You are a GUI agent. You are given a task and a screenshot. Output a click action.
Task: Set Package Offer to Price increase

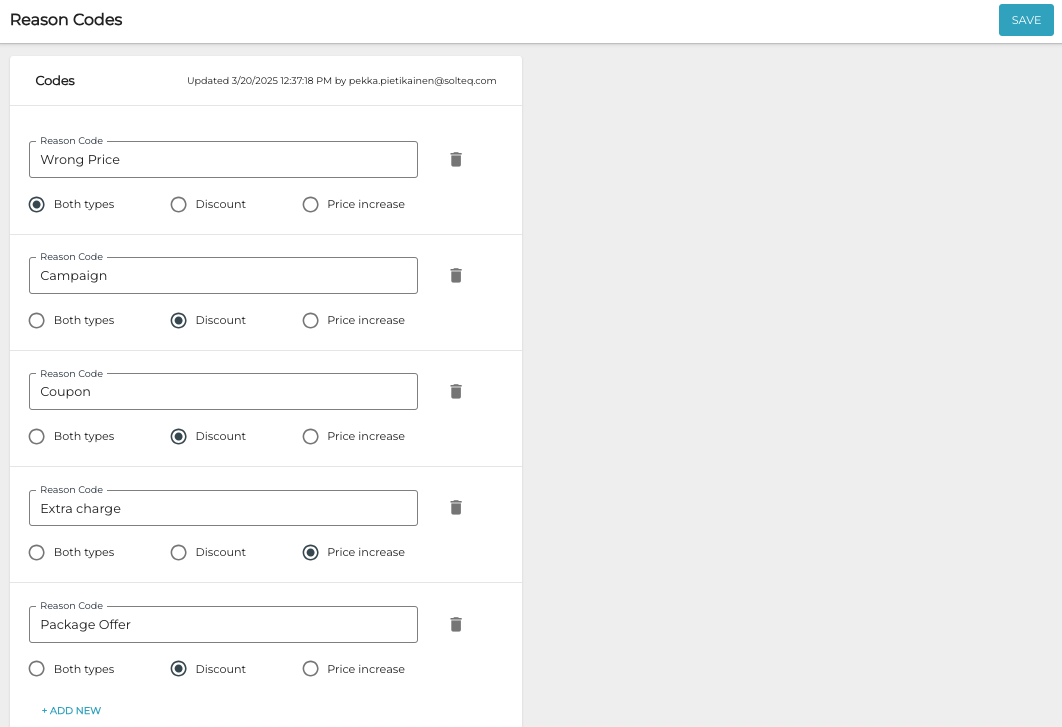coord(311,669)
